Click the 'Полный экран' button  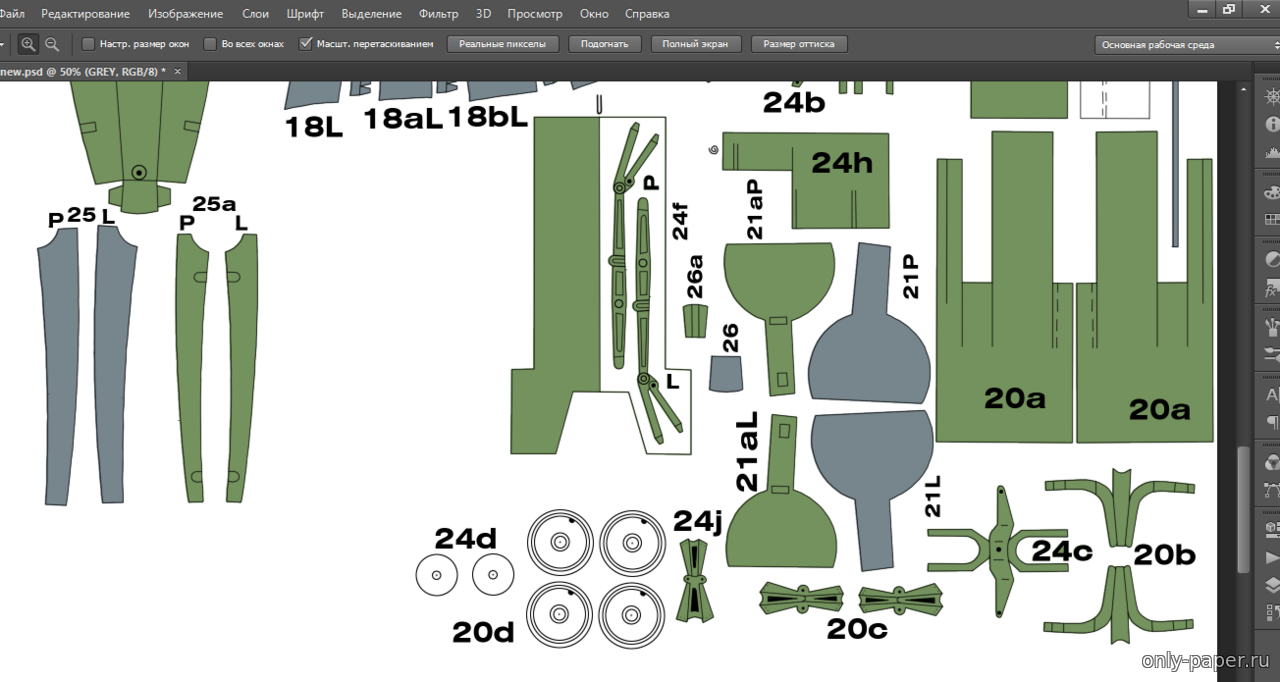tap(696, 44)
